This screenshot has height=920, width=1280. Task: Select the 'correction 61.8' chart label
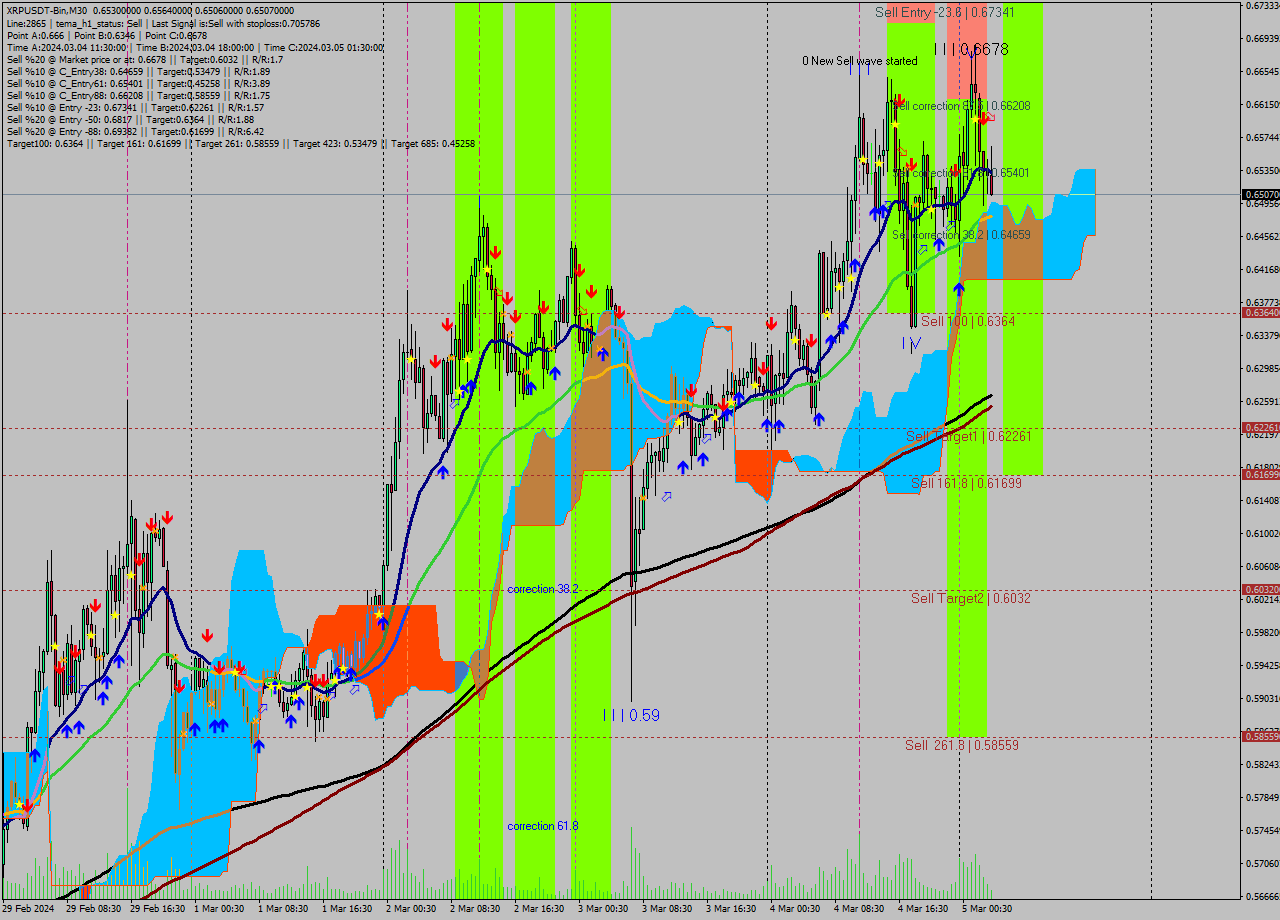click(543, 826)
